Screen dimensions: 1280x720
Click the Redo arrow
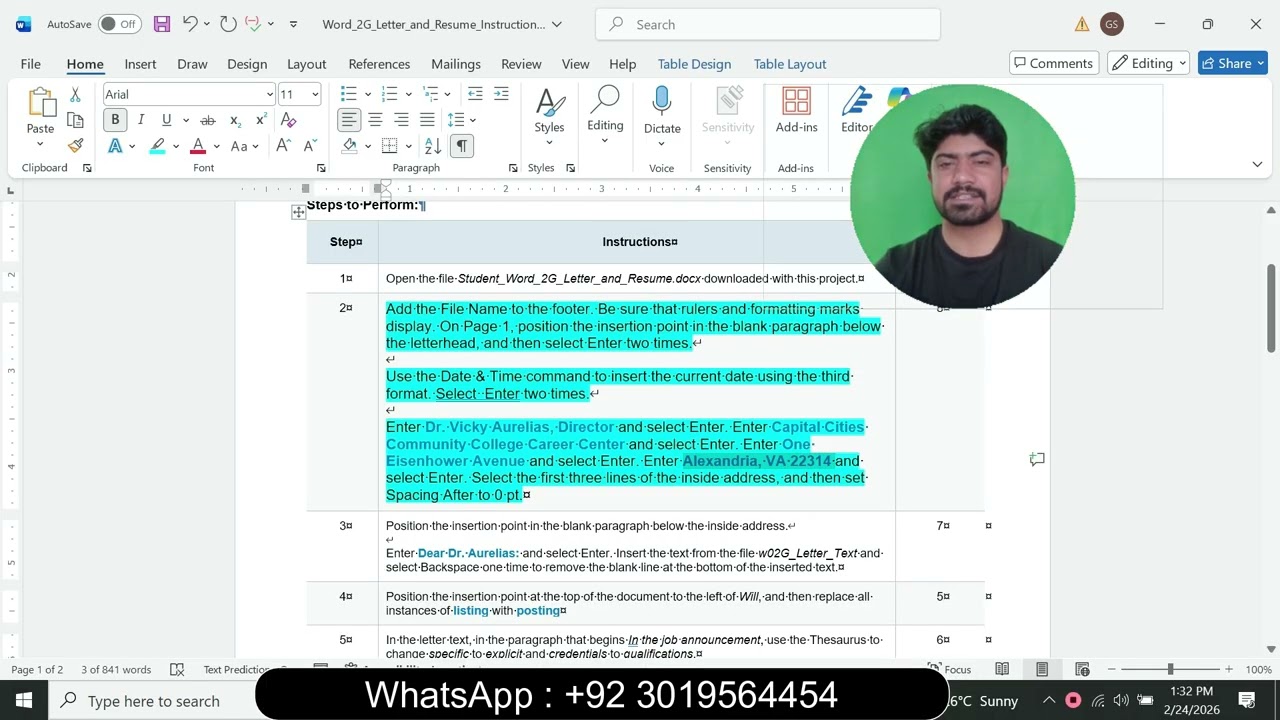tap(228, 24)
